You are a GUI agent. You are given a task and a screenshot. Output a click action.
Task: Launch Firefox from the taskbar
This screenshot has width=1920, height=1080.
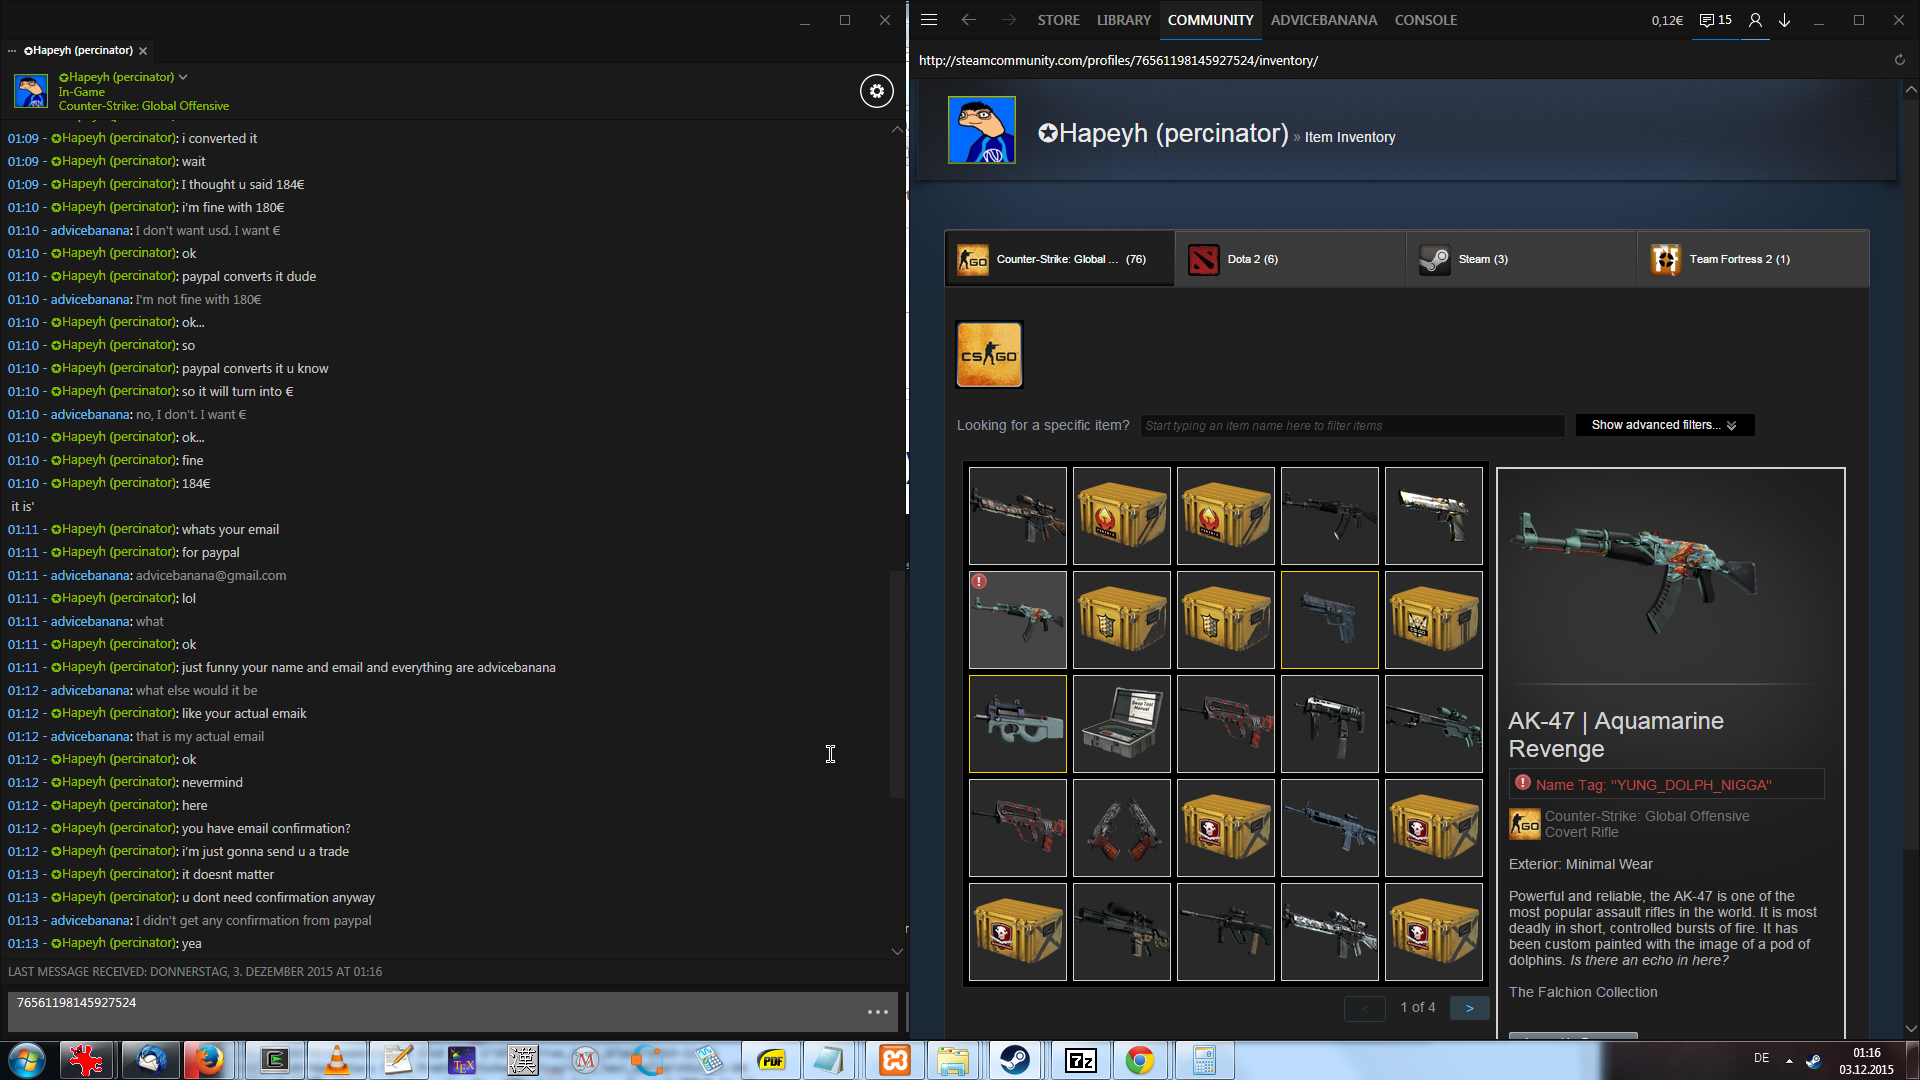click(x=208, y=1060)
